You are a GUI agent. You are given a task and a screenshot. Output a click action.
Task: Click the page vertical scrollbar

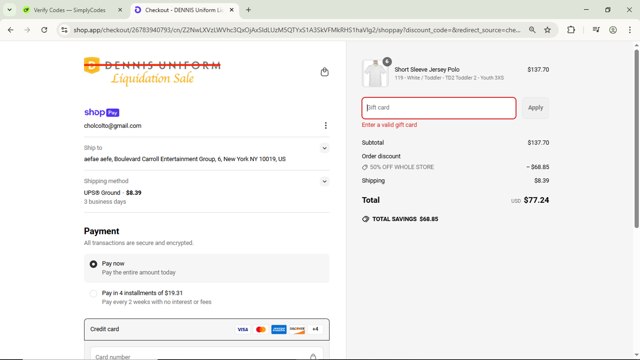(636, 139)
